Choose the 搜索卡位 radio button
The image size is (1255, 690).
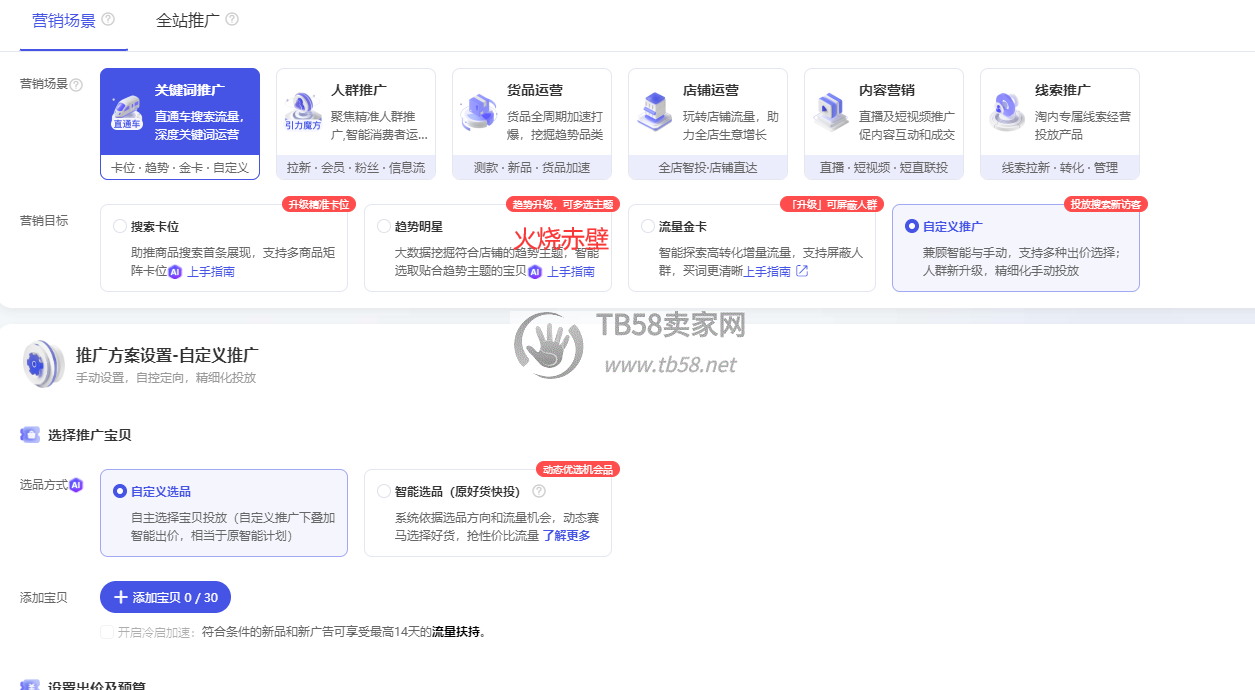click(x=120, y=227)
